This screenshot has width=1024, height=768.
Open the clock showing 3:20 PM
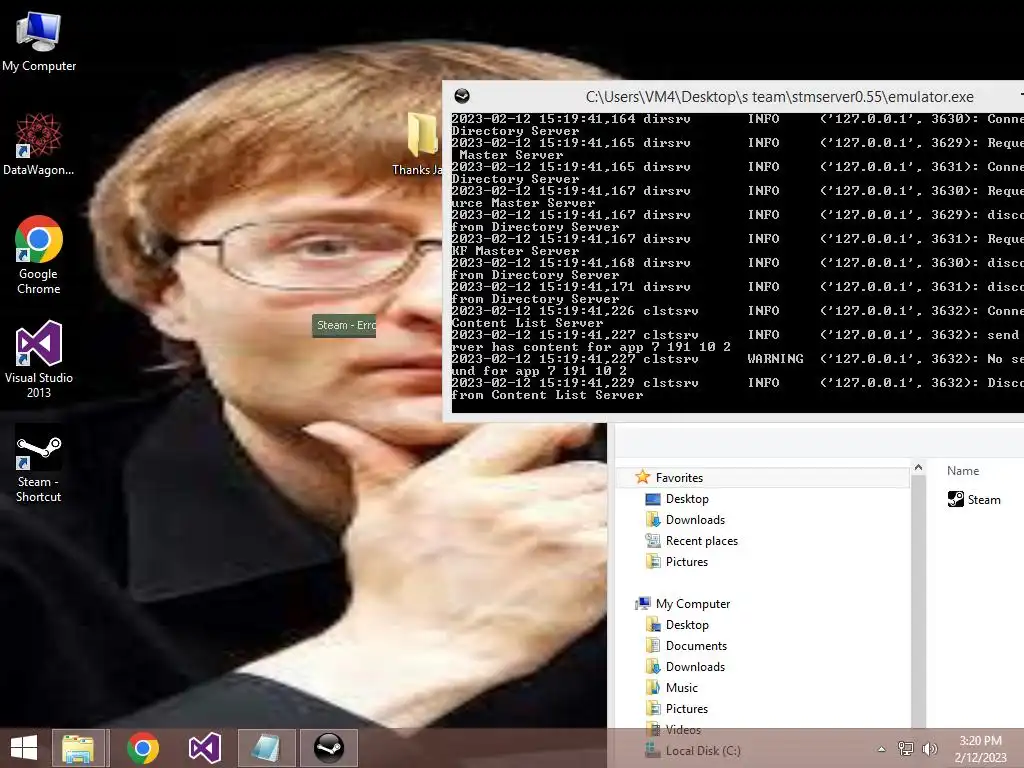click(x=980, y=749)
